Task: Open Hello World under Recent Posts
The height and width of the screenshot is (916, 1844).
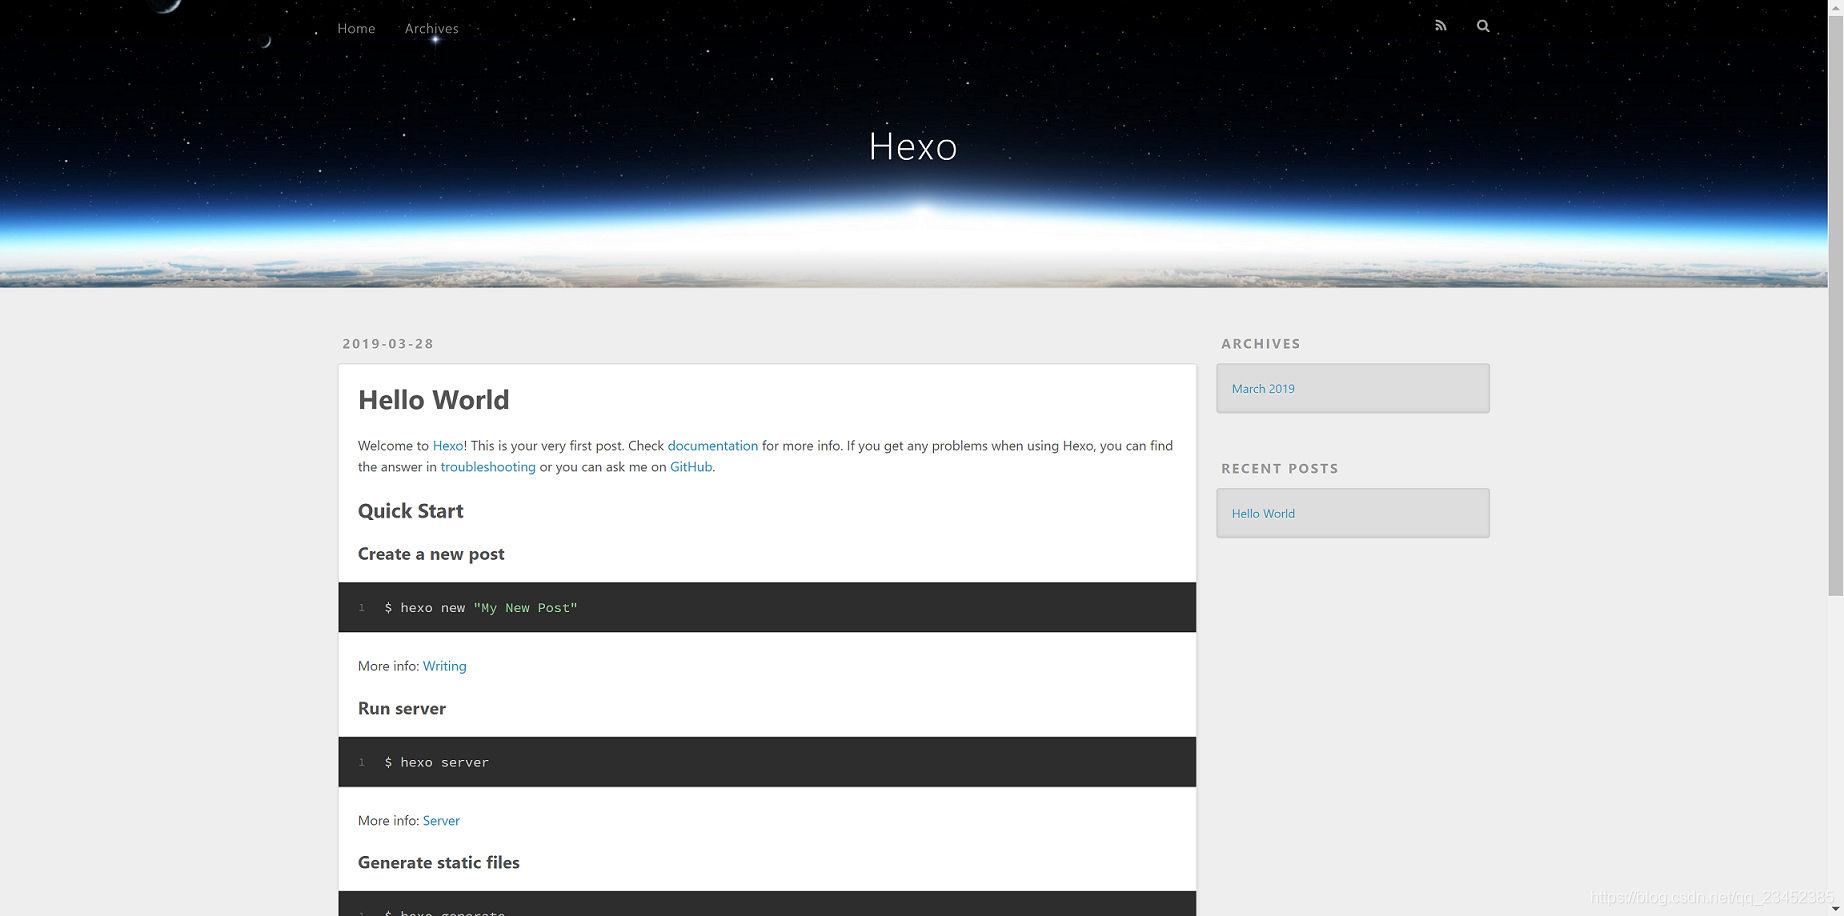Action: pyautogui.click(x=1263, y=514)
